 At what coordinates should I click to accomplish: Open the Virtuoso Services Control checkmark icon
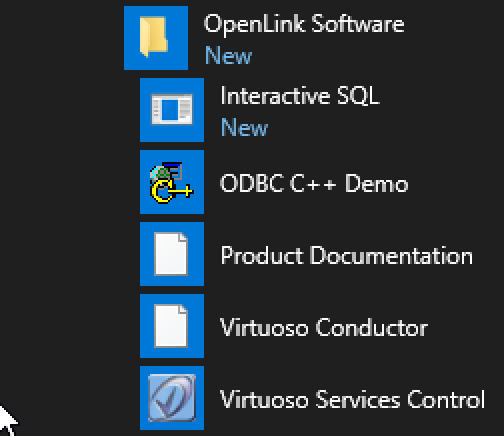coord(172,398)
